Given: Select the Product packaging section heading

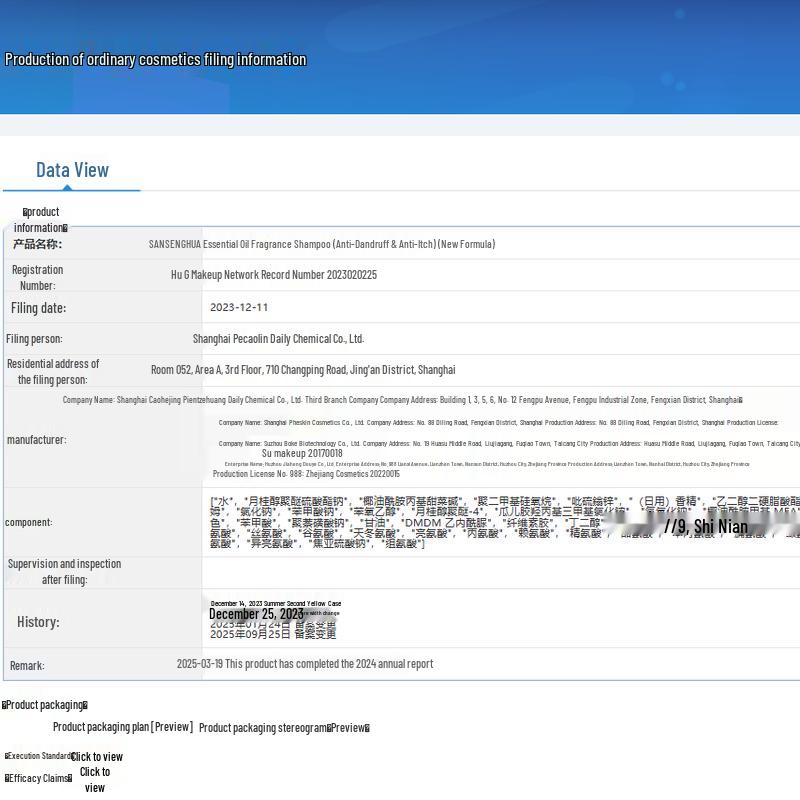Looking at the screenshot, I should pyautogui.click(x=45, y=705).
